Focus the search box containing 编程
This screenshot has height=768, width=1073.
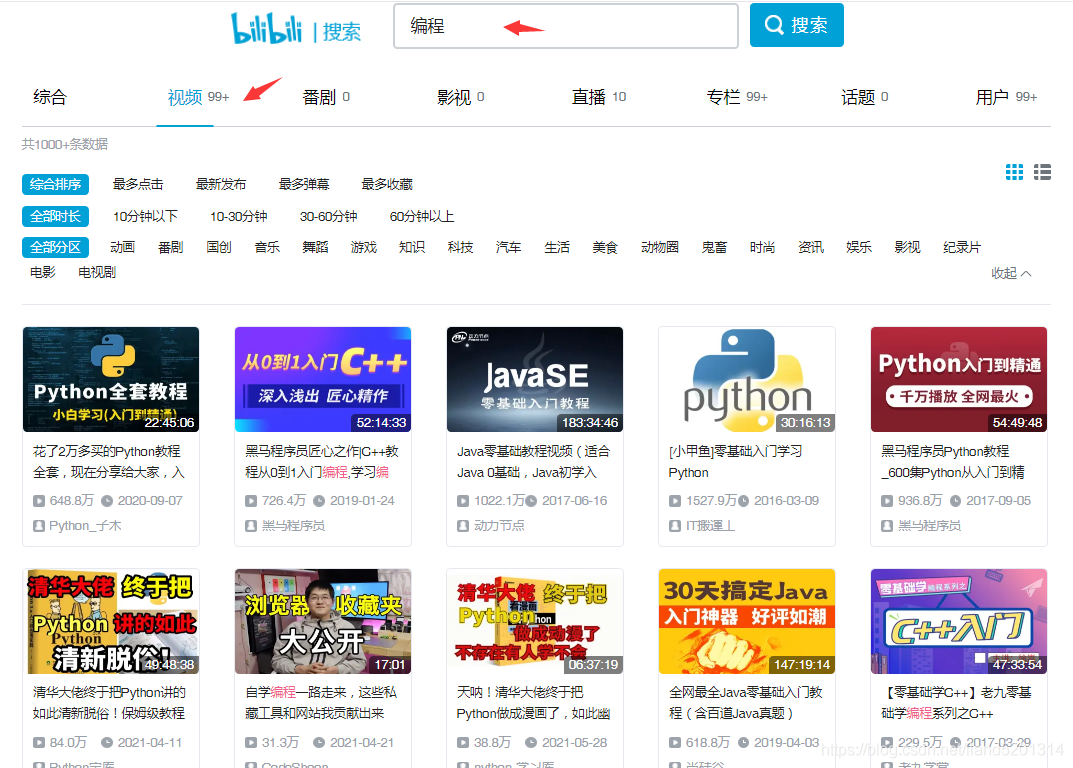pos(566,26)
